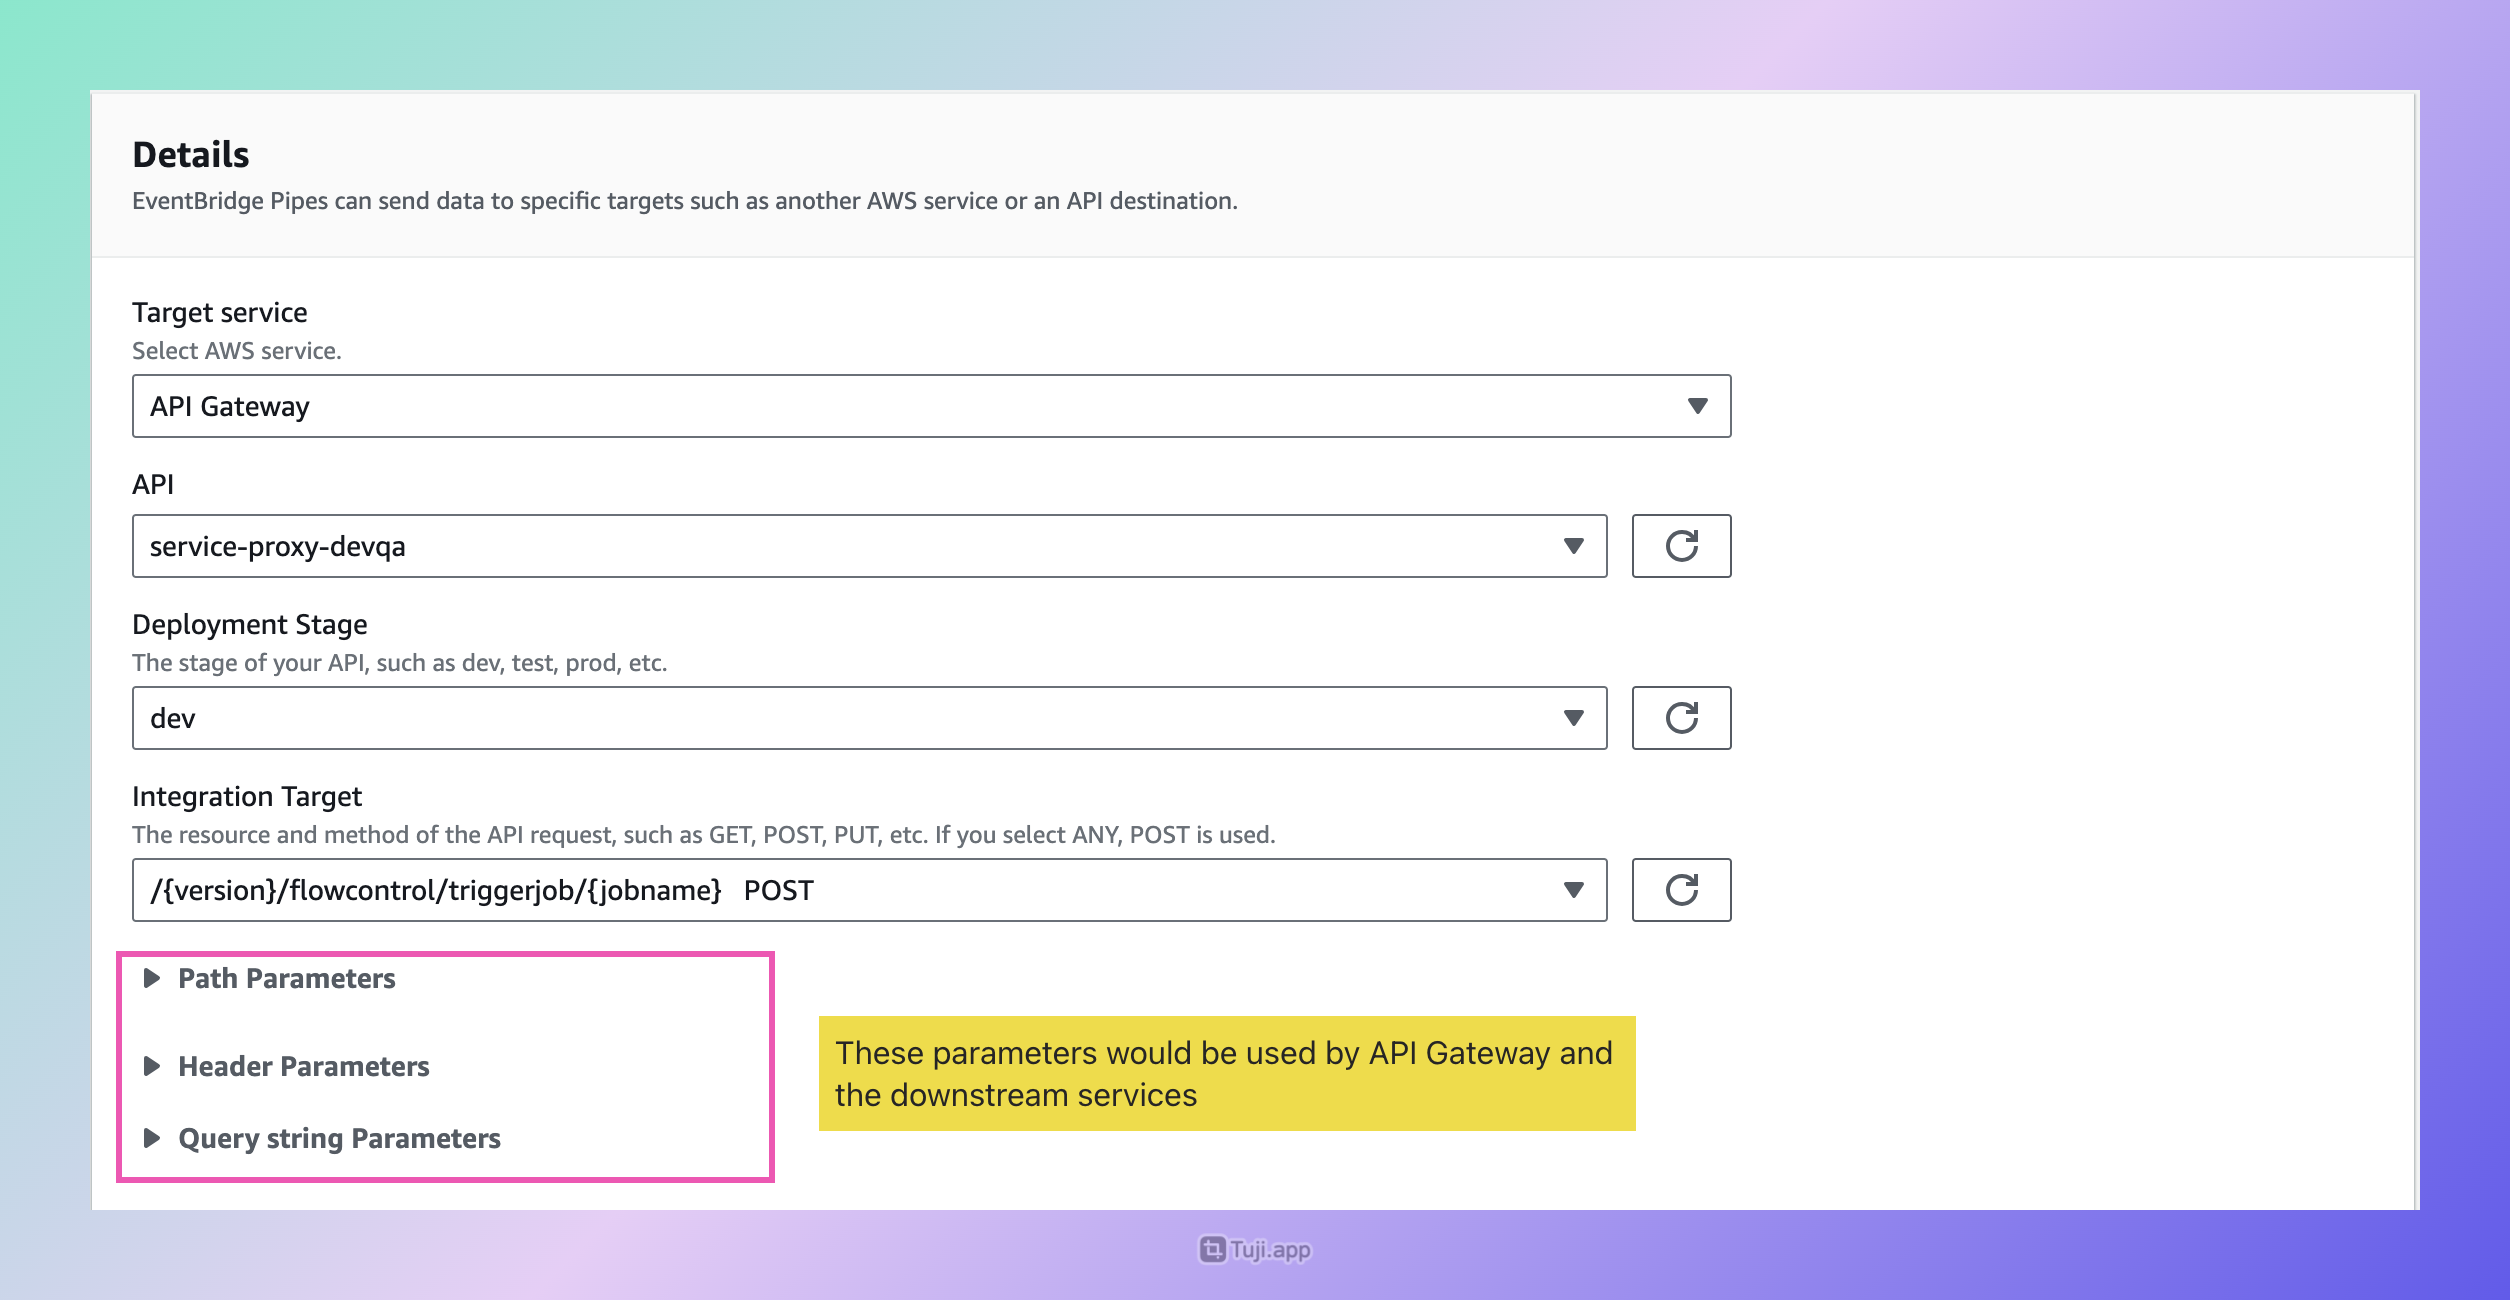Expand the Query string Parameters section

[322, 1138]
